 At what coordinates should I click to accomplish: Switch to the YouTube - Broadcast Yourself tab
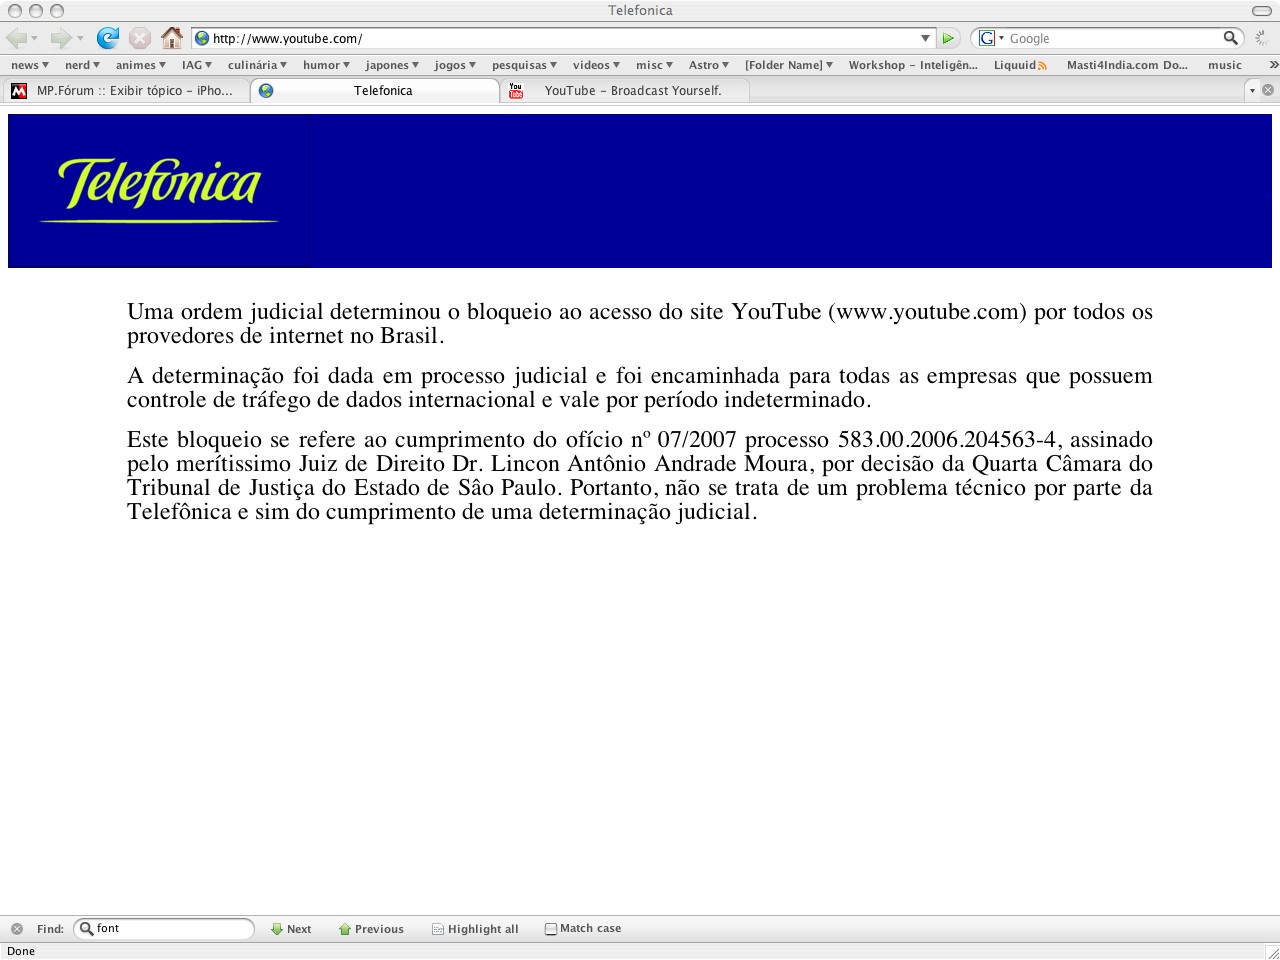(x=625, y=90)
